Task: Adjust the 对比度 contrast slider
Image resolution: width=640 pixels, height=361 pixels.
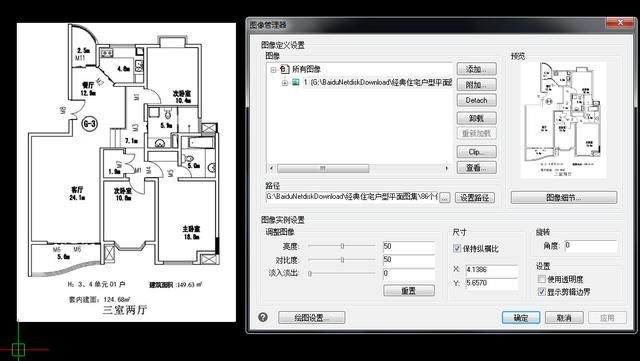Action: tap(342, 260)
